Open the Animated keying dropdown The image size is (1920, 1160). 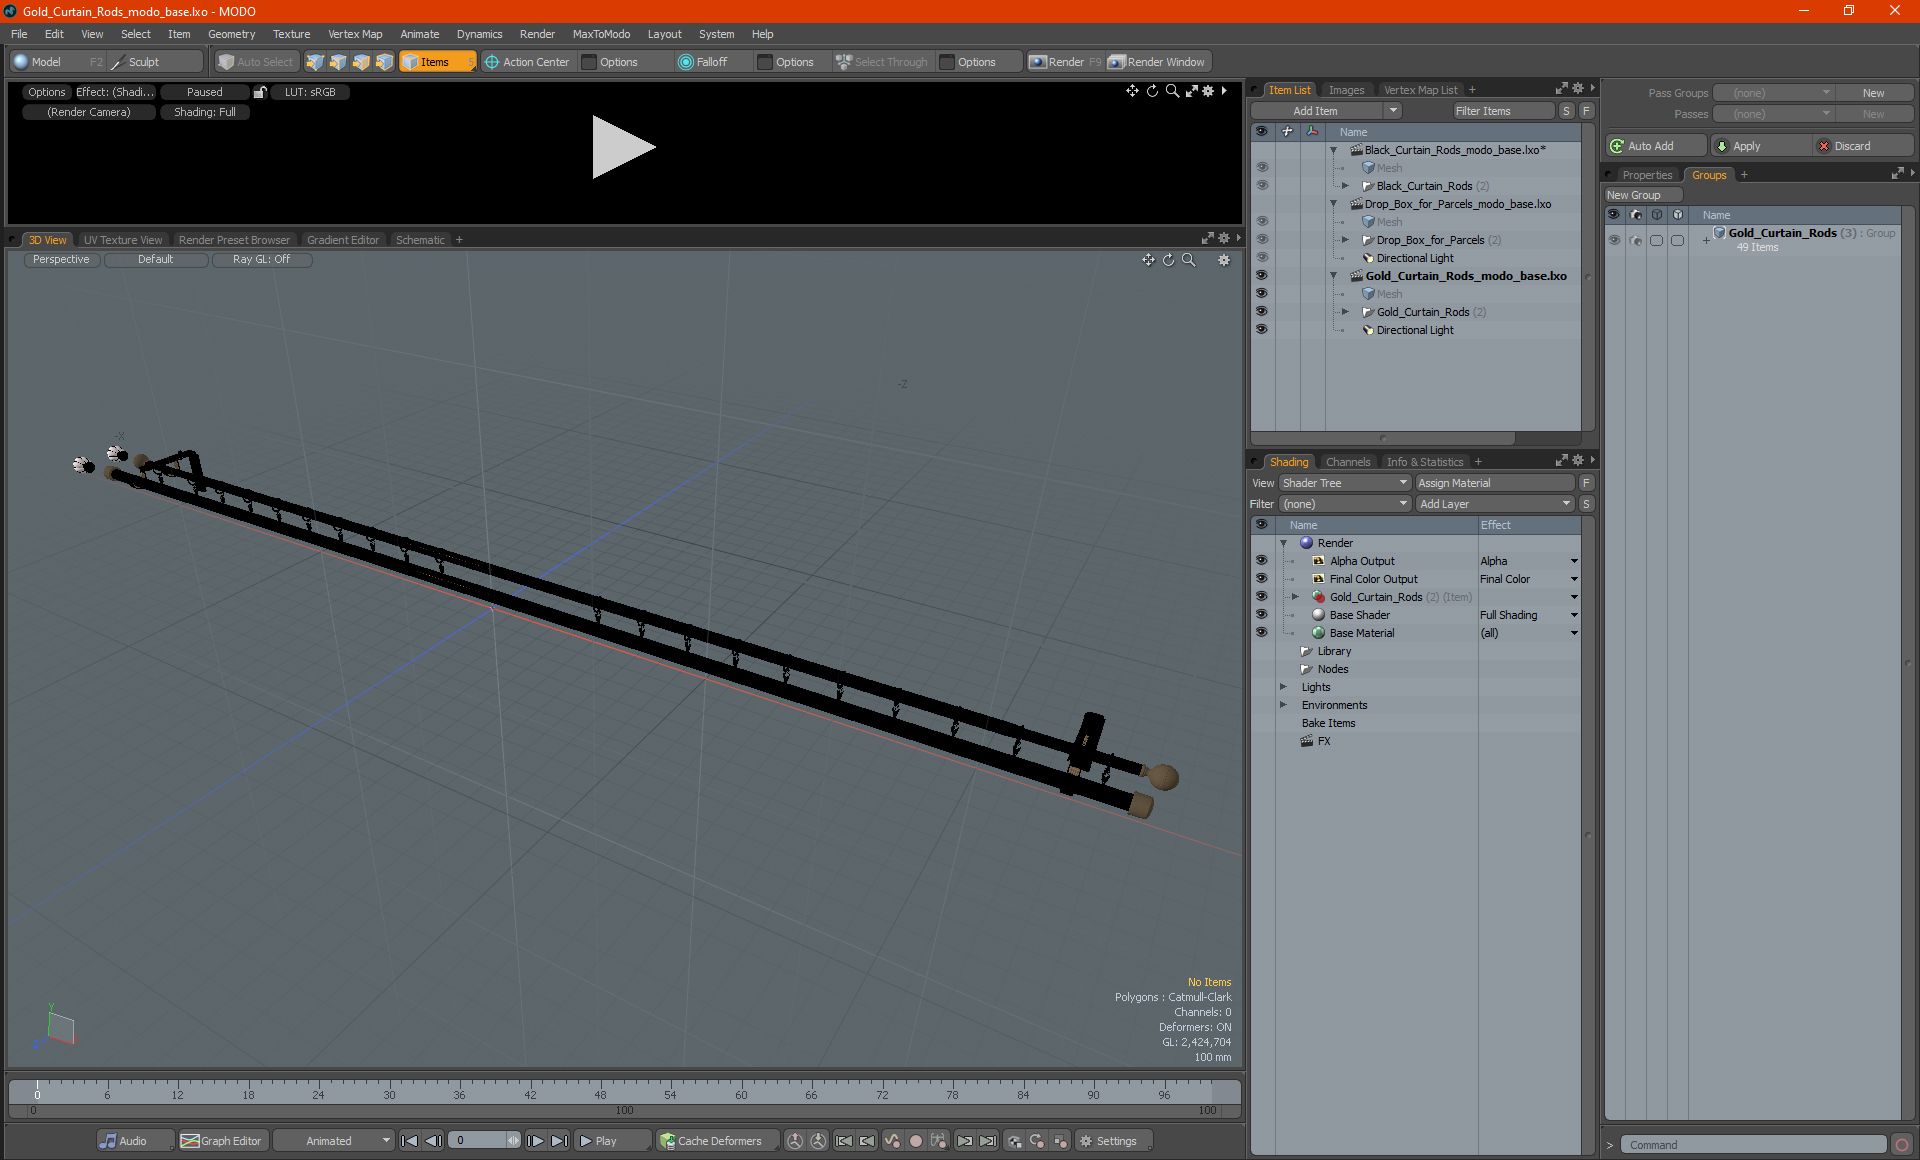click(x=335, y=1141)
